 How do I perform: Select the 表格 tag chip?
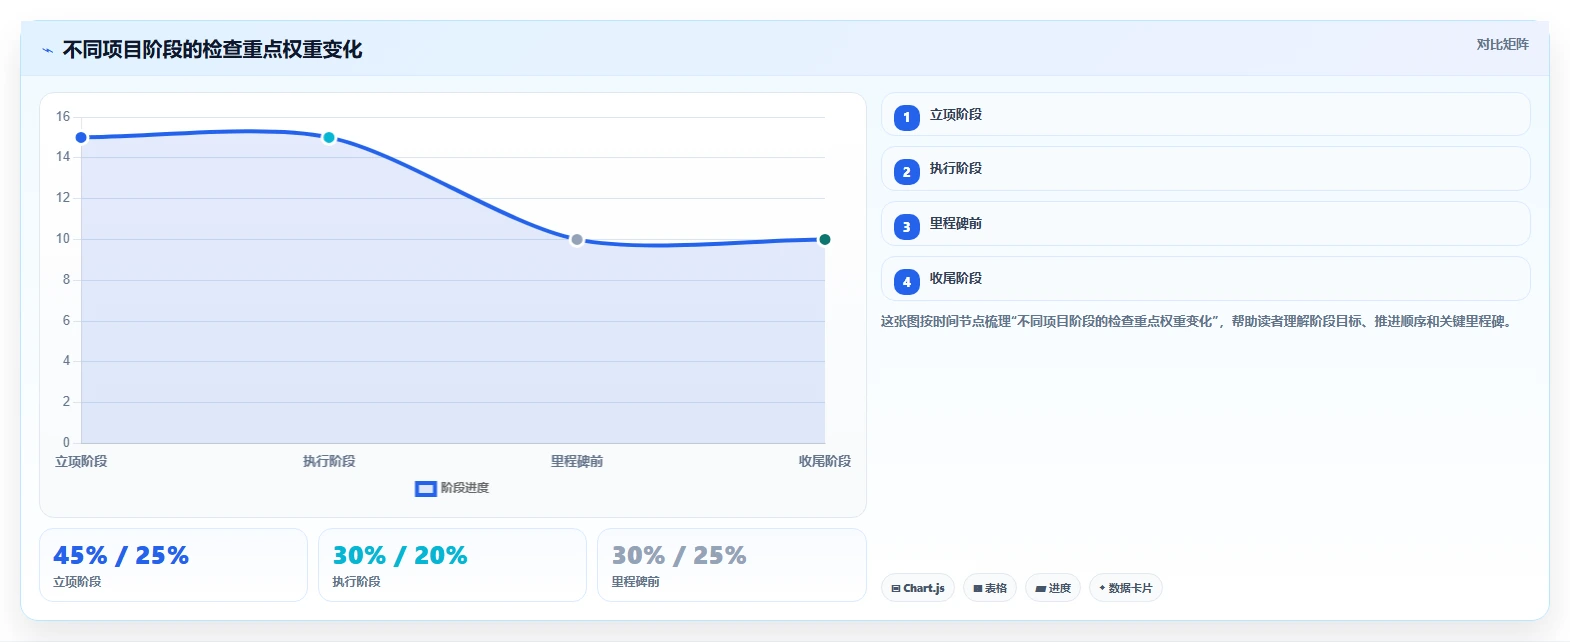pos(990,588)
